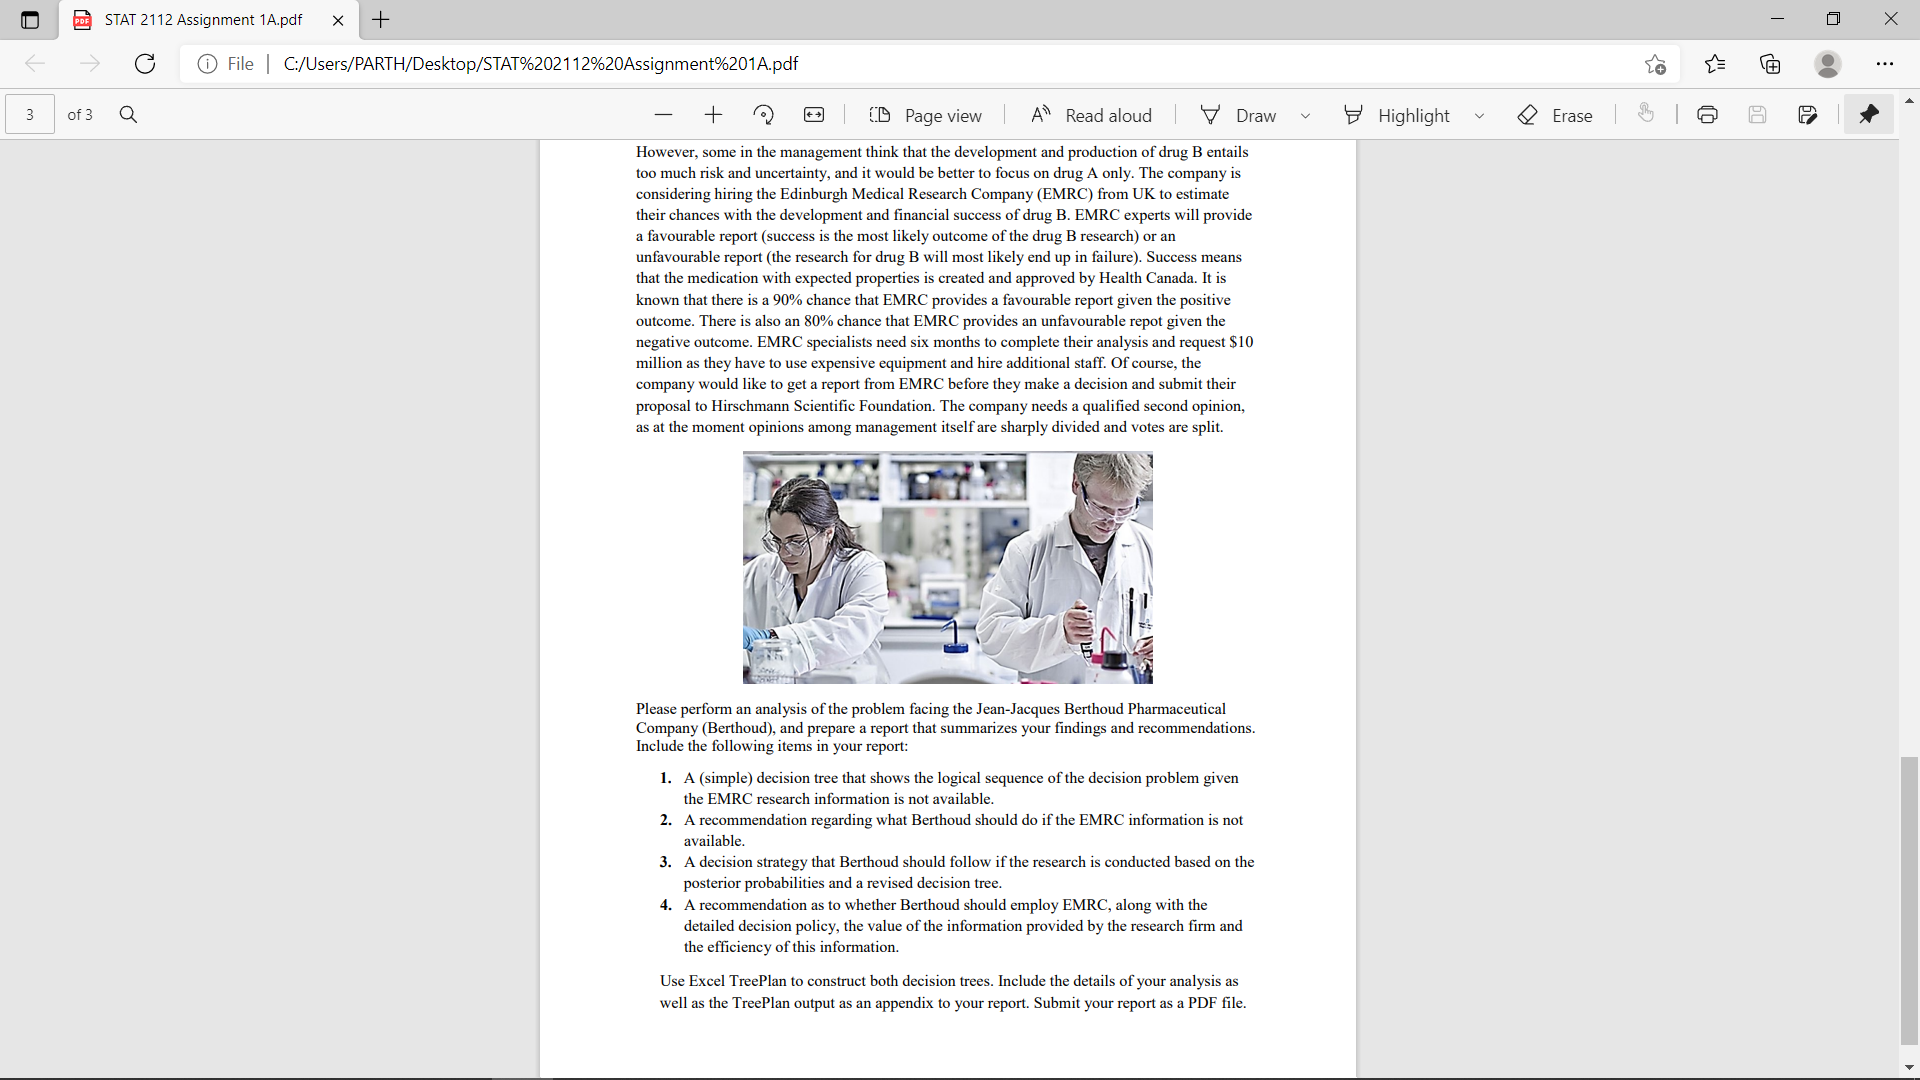The image size is (1920, 1080).
Task: Click the page number input field
Action: coord(30,115)
